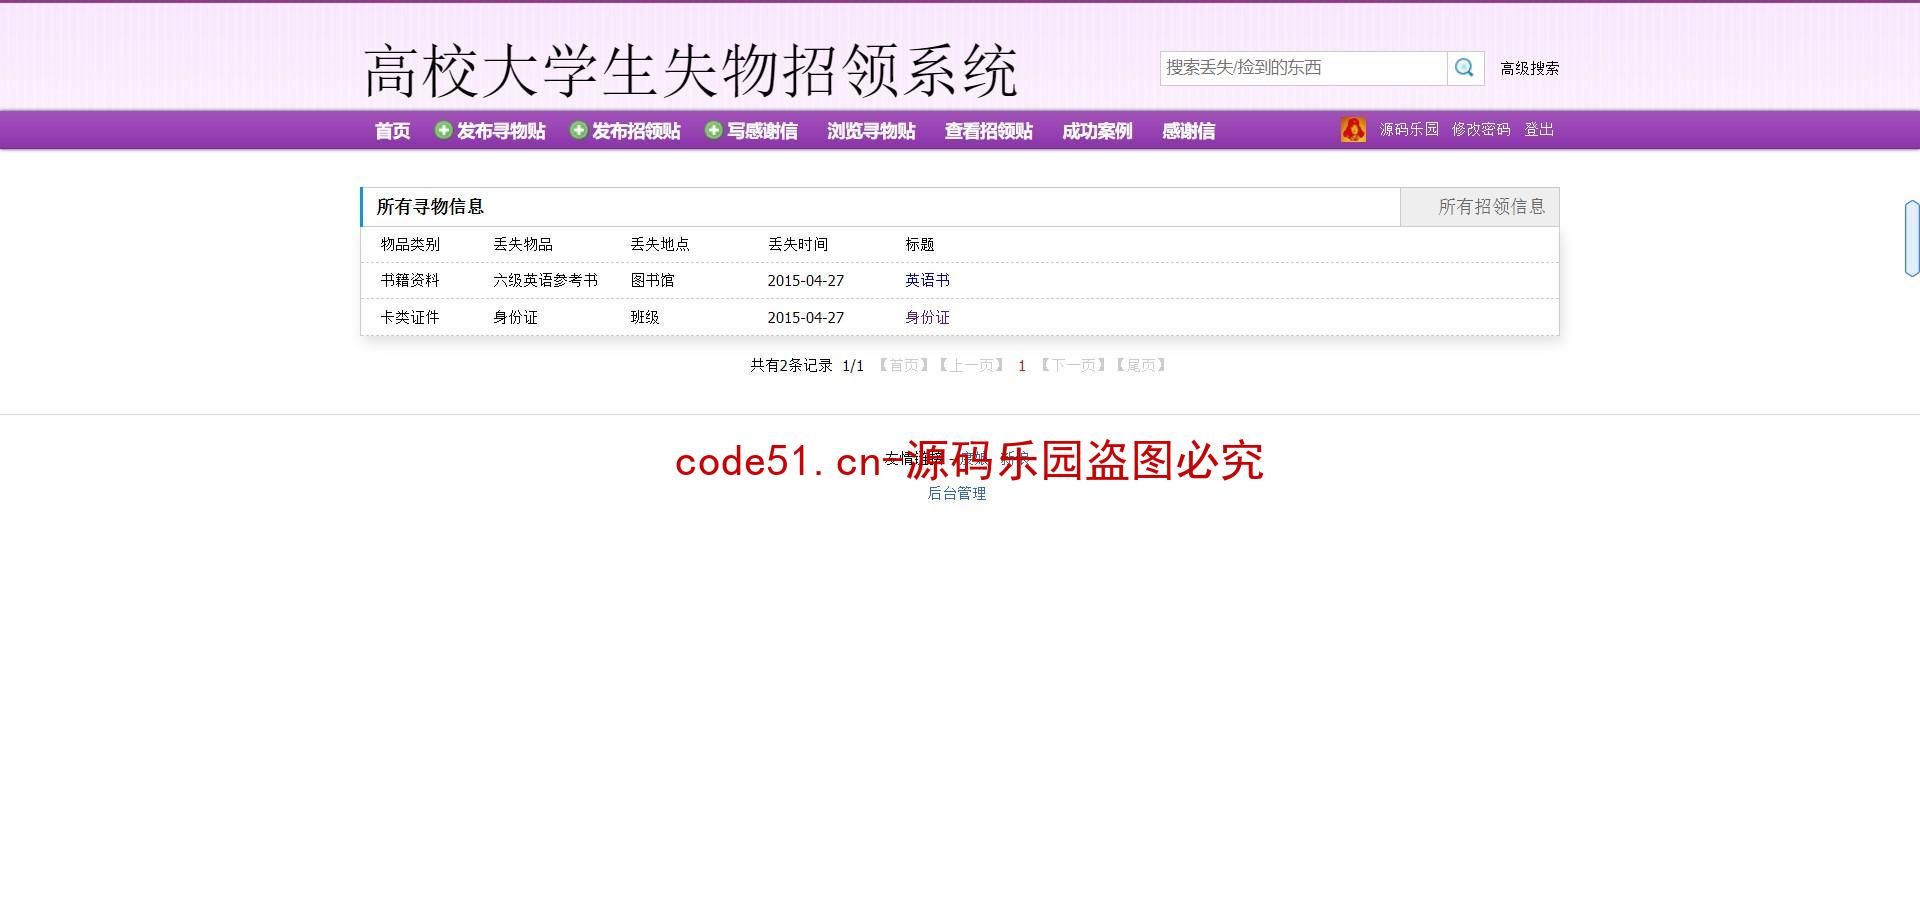
Task: Open the 后台管理 admin link
Action: [957, 494]
